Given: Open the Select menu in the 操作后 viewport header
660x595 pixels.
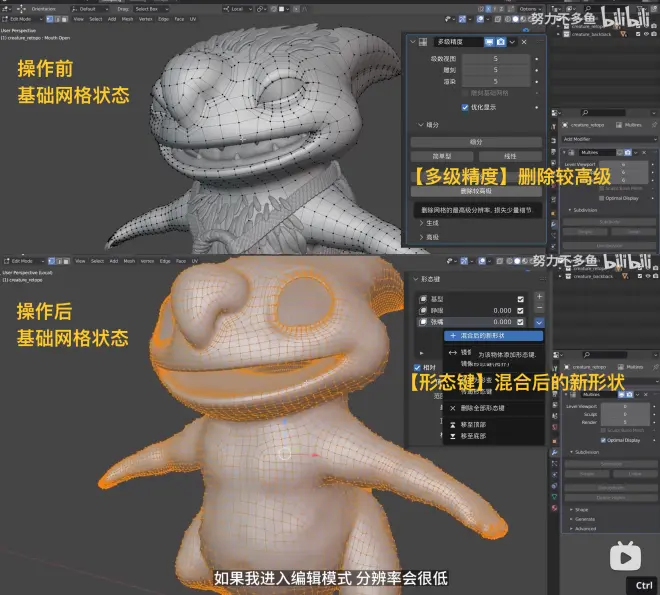Looking at the screenshot, I should (97, 261).
